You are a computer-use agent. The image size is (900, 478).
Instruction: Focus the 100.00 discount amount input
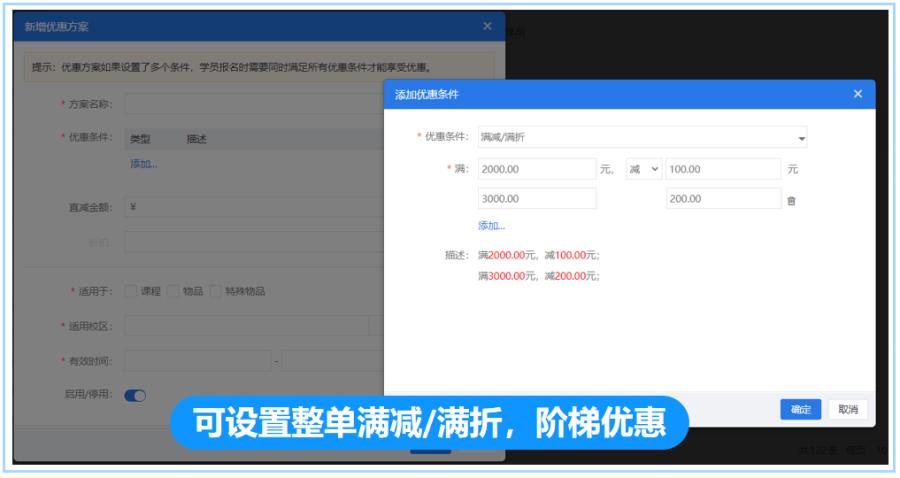pos(723,169)
